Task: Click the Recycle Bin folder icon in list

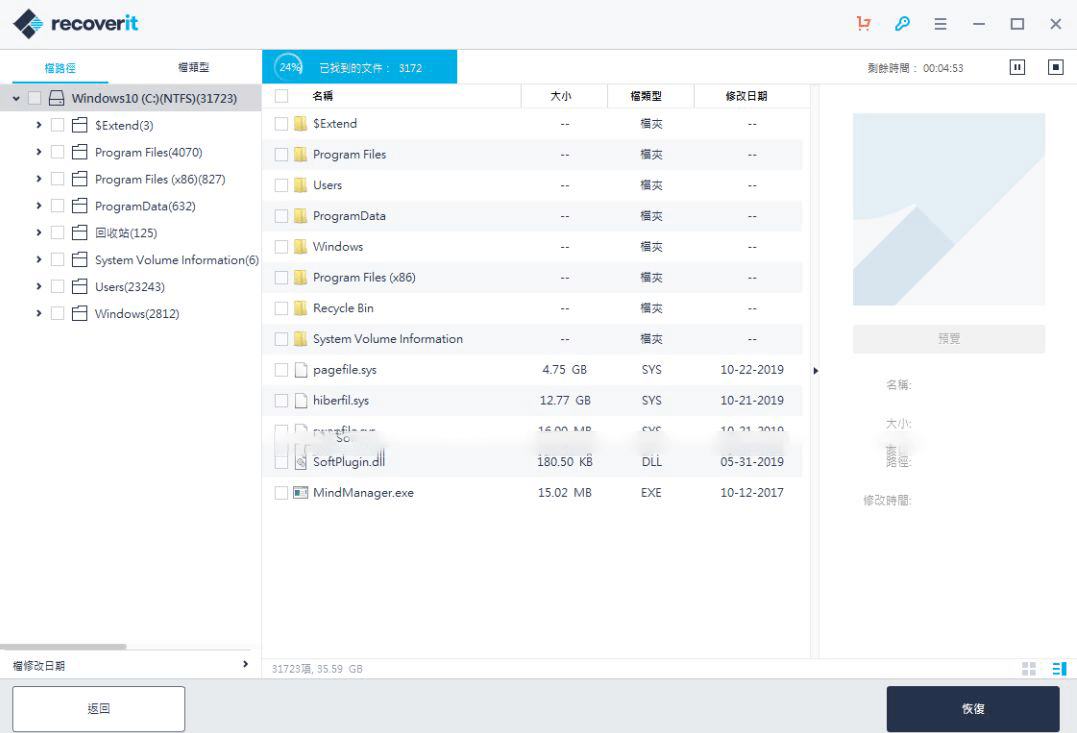Action: 300,308
